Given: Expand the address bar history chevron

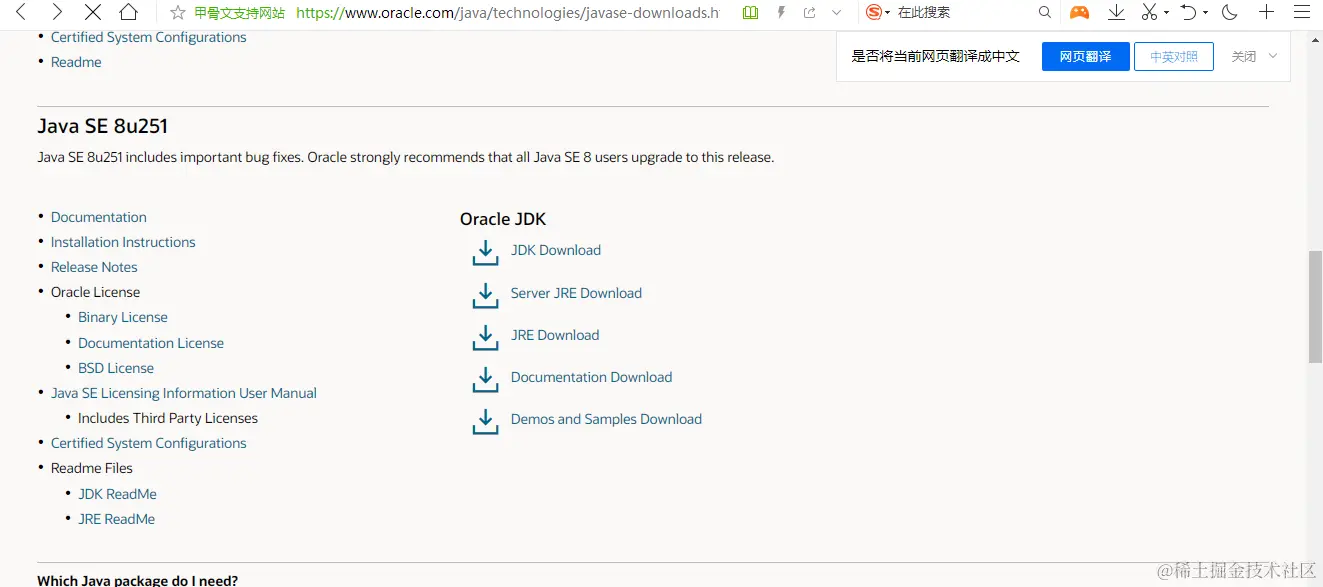Looking at the screenshot, I should point(837,13).
